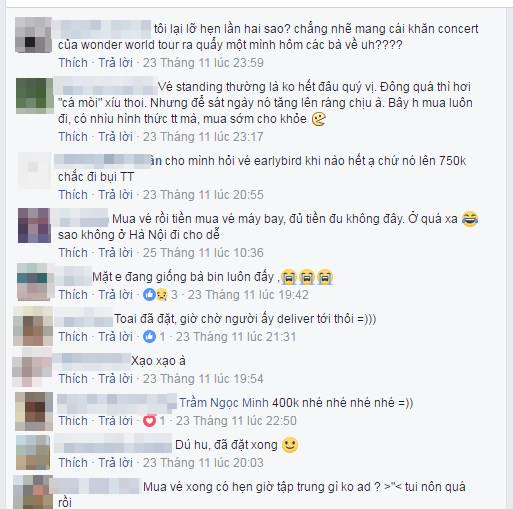Like the Dú hu, đã đặt xong comment
Image resolution: width=513 pixels, height=509 pixels.
(73, 463)
